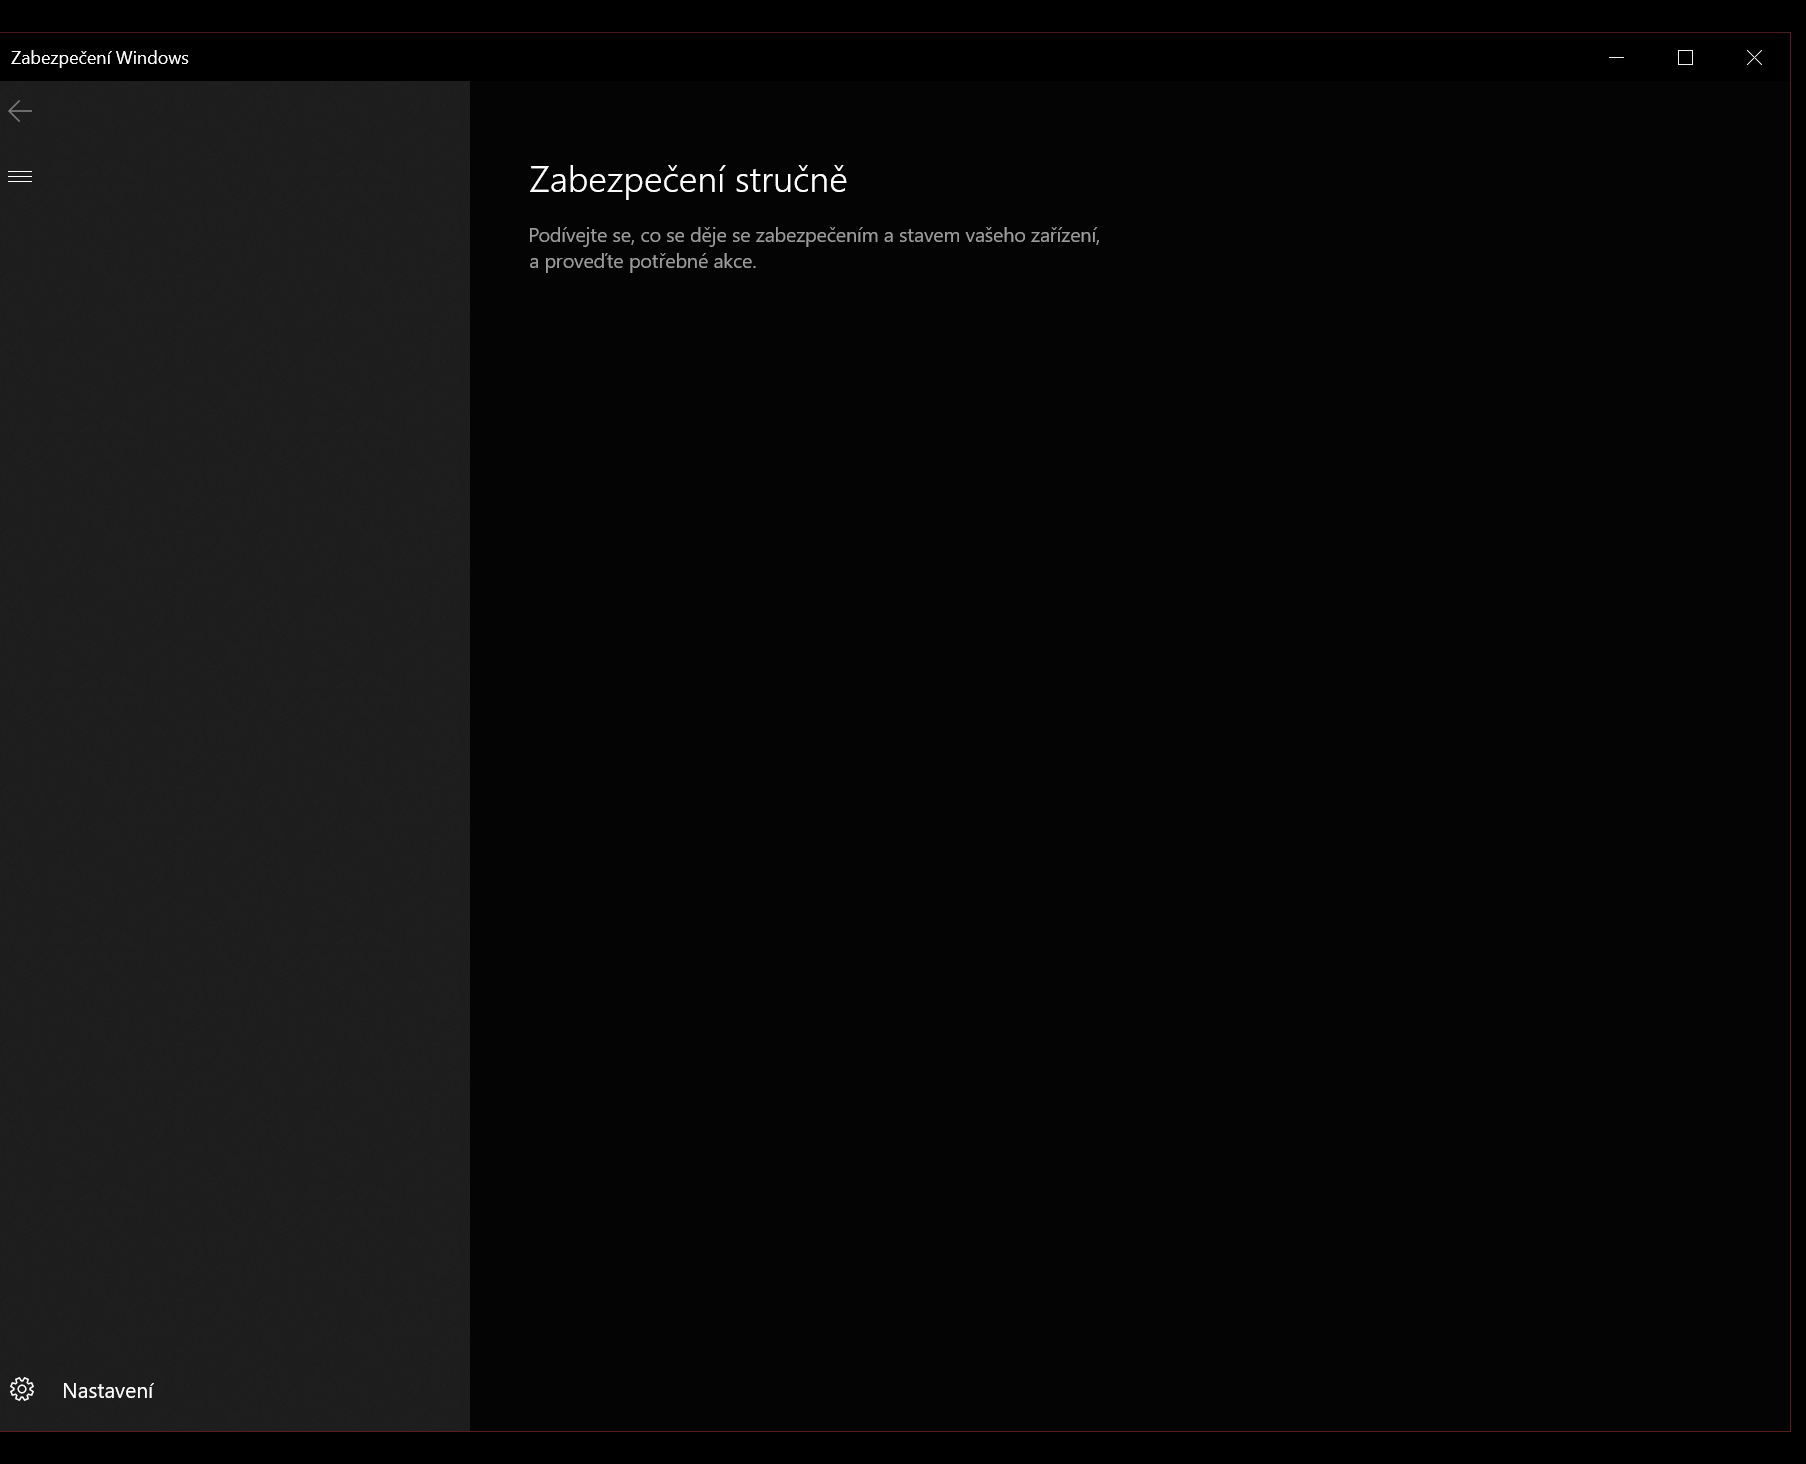Click the text starting "Podívejte se, co se děje"
The image size is (1806, 1464).
pyautogui.click(x=814, y=248)
